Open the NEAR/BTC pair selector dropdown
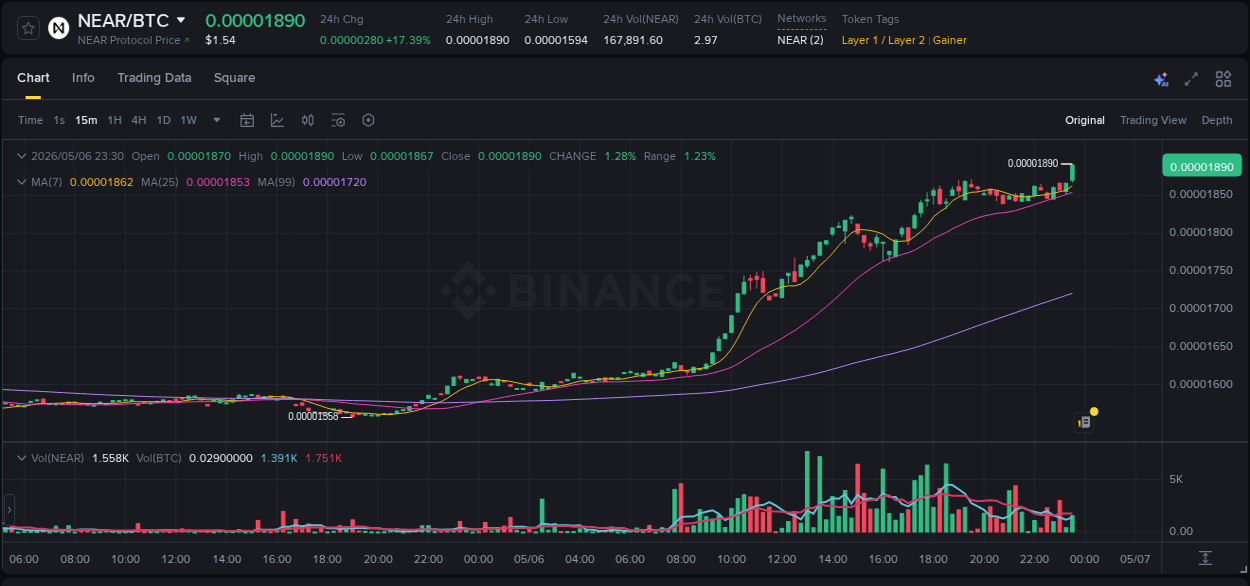Screen dimensions: 1250x586 tap(180, 20)
